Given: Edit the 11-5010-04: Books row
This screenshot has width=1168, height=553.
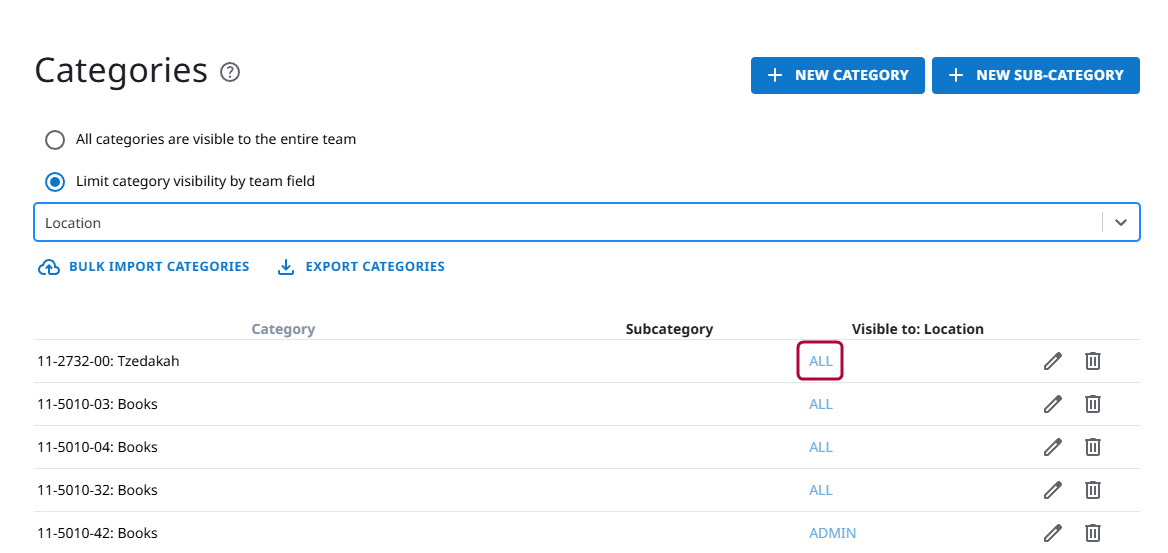Looking at the screenshot, I should point(1052,447).
